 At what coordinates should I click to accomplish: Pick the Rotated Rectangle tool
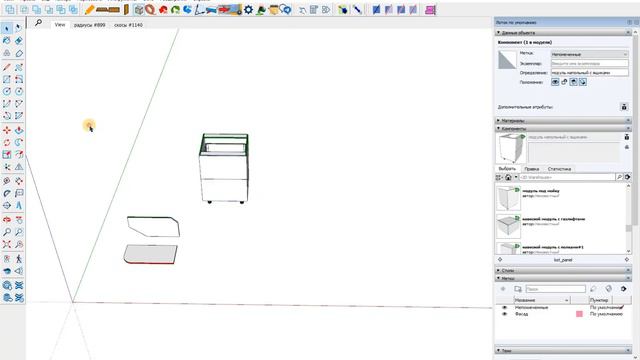tap(19, 80)
